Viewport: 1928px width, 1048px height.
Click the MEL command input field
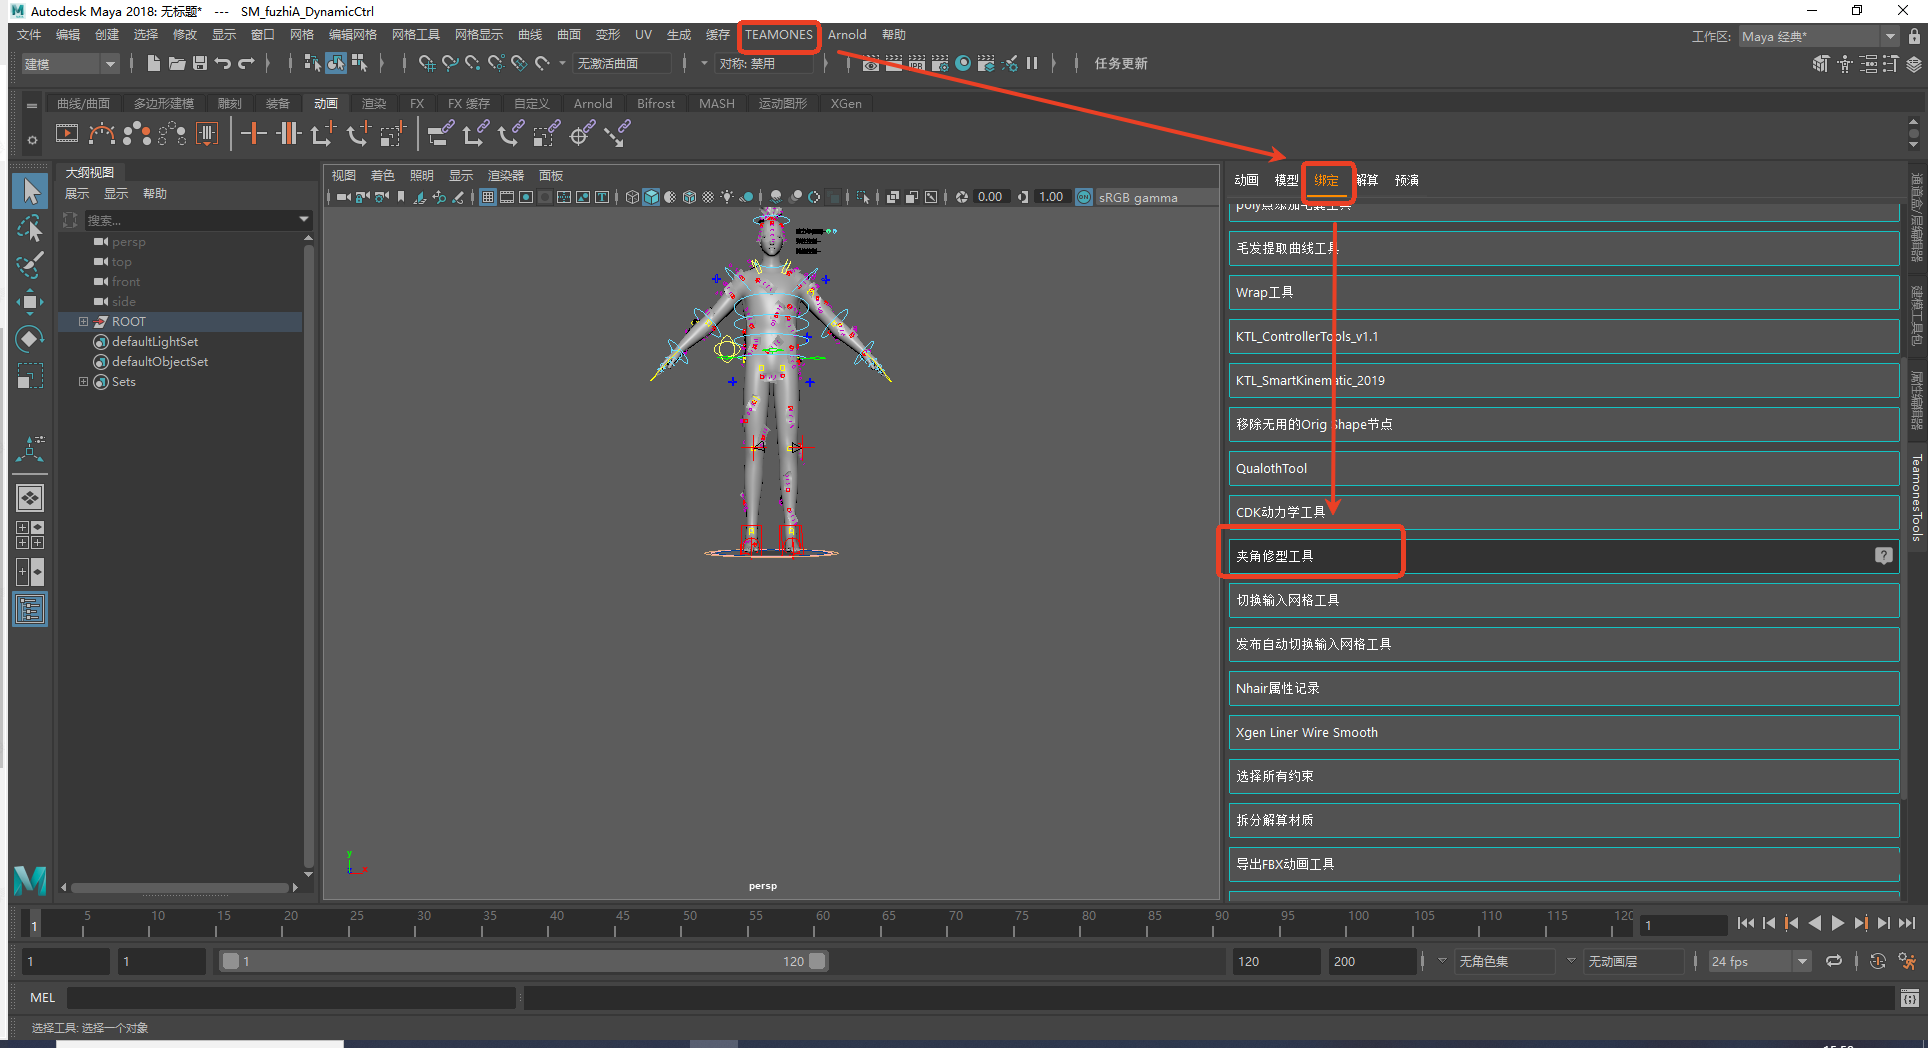[290, 997]
